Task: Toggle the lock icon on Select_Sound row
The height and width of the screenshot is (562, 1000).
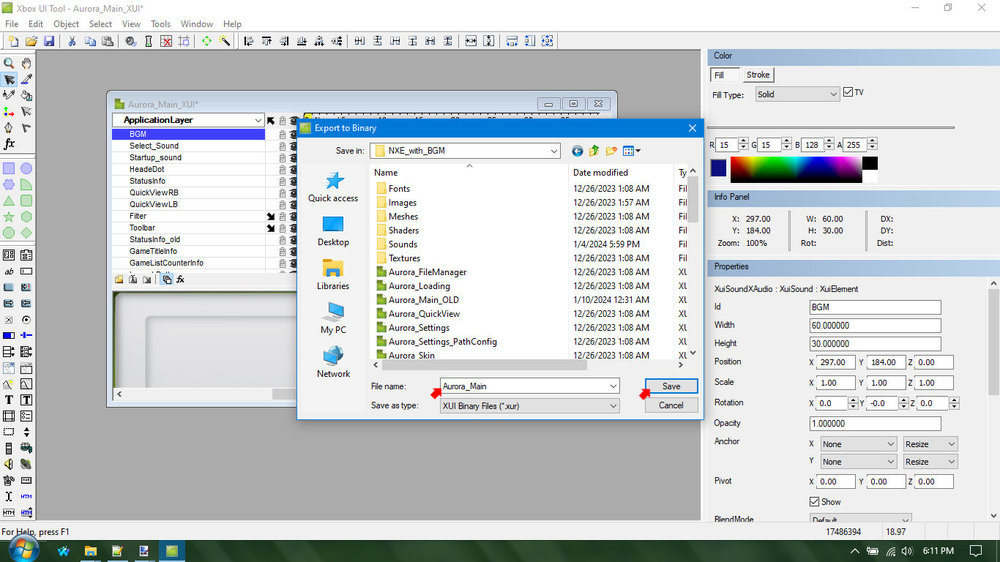Action: pyautogui.click(x=282, y=146)
